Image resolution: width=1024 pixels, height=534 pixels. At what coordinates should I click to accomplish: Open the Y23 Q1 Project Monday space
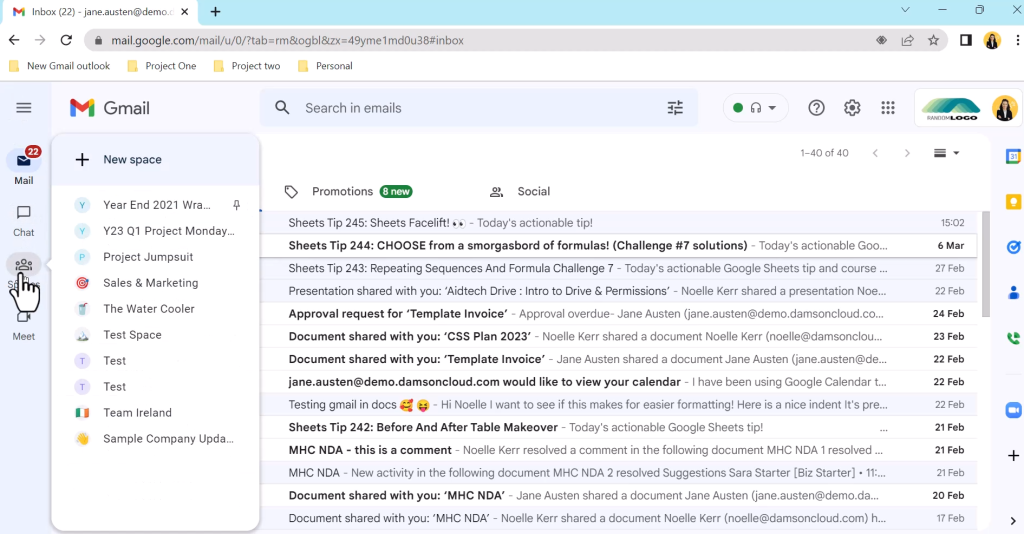155,231
